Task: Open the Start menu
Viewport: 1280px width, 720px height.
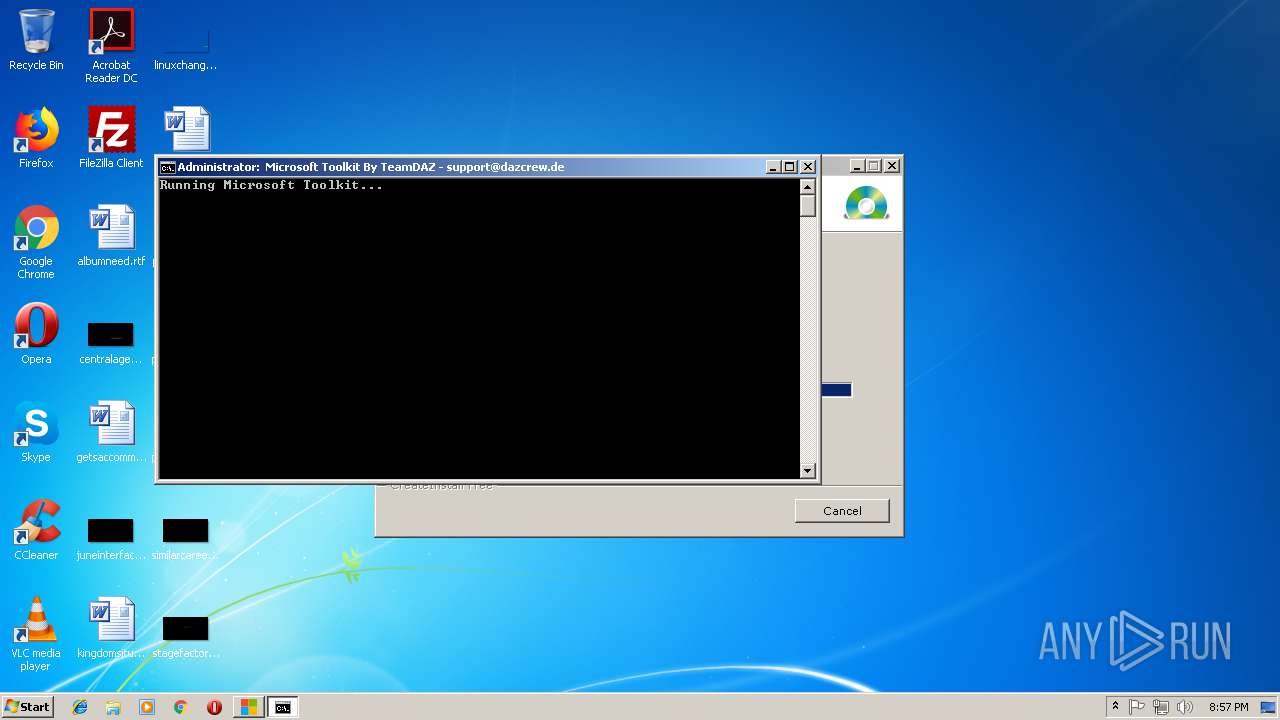Action: point(28,707)
